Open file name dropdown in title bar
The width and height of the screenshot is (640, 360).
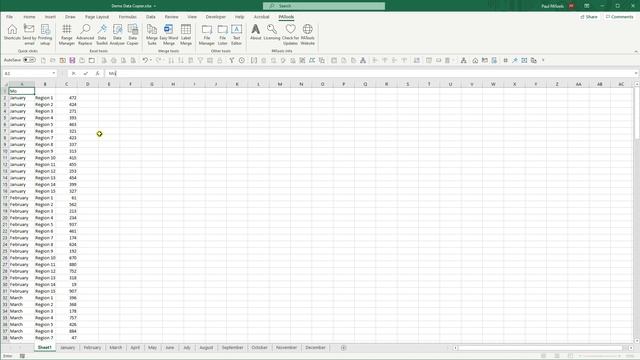[x=155, y=6]
